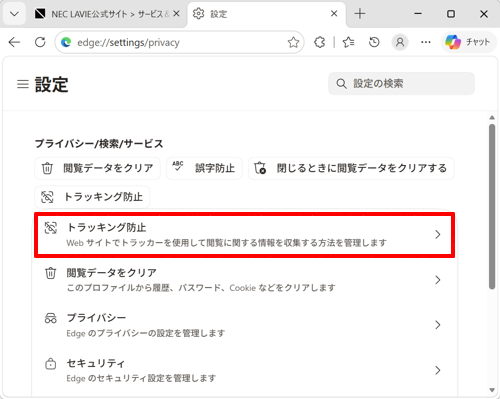Go back with the browser back arrow
Image resolution: width=500 pixels, height=399 pixels.
pos(14,42)
